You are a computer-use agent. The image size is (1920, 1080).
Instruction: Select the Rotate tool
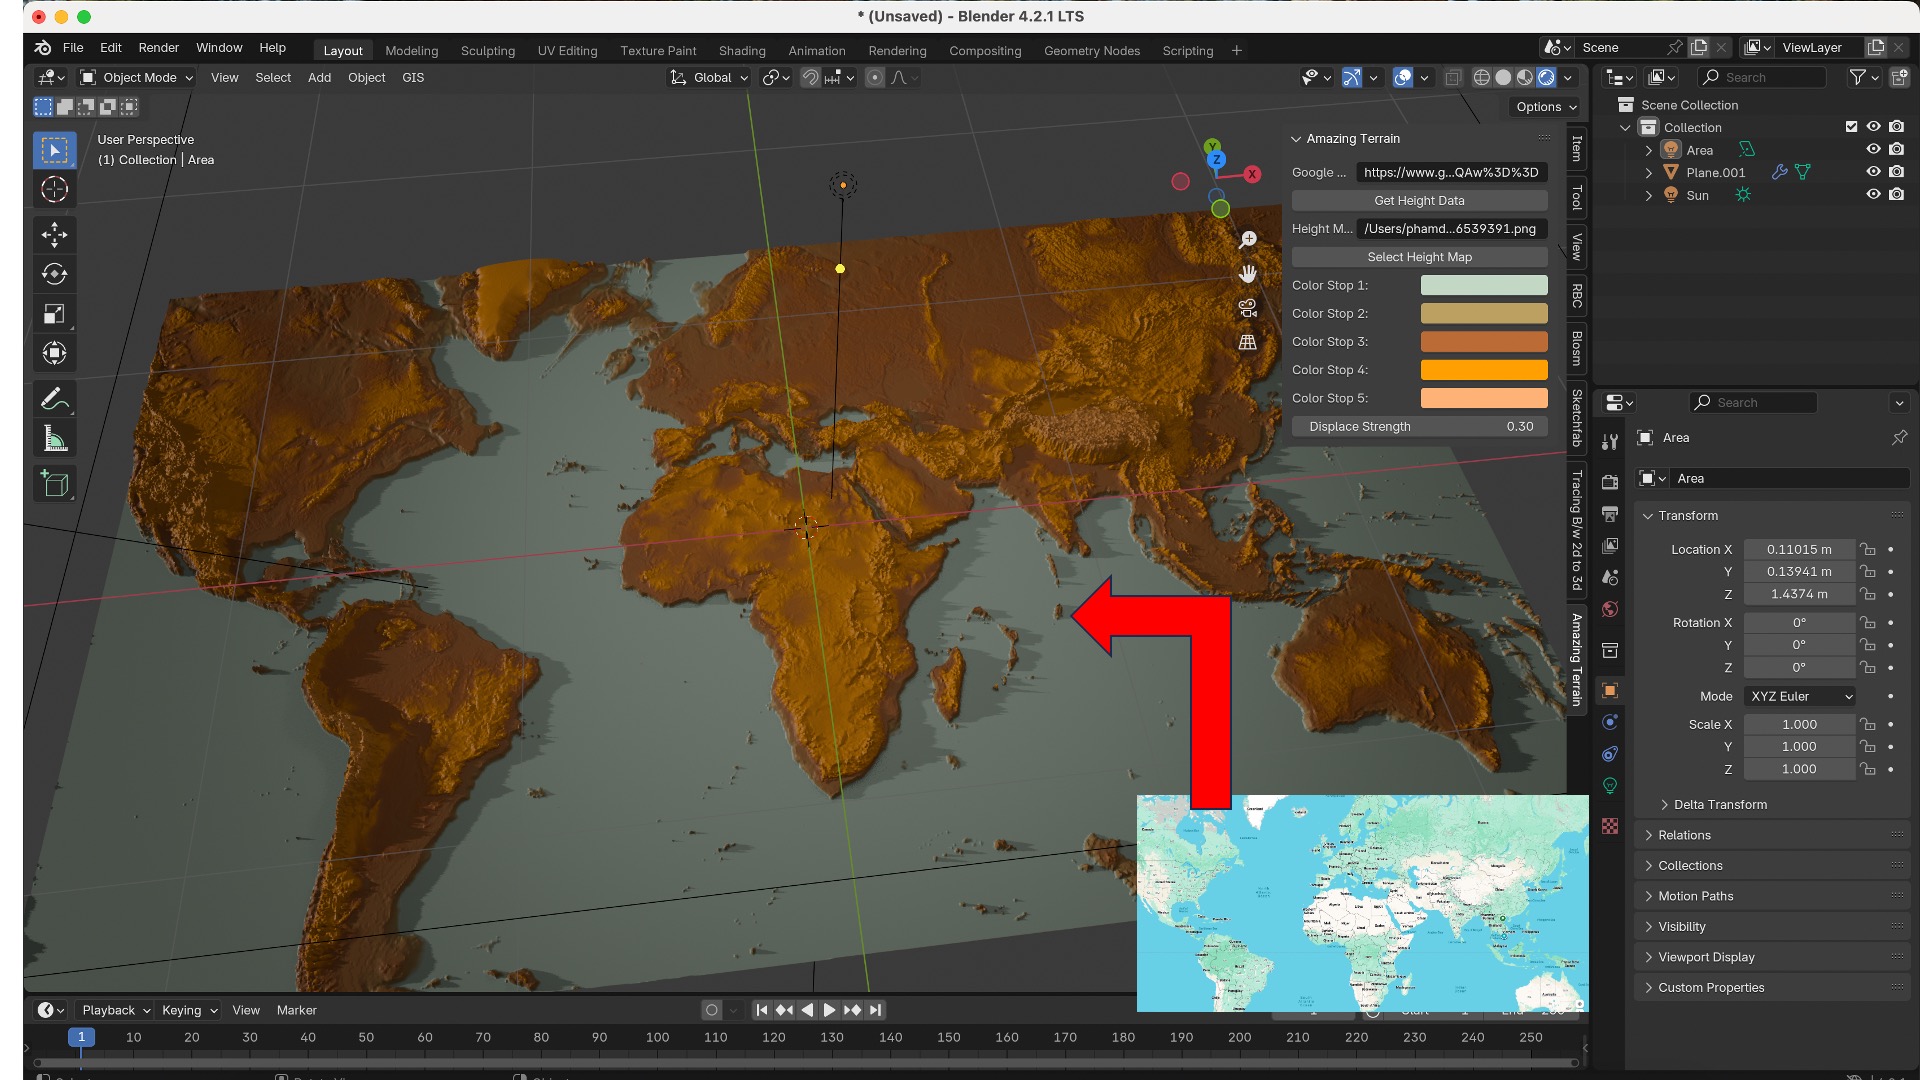pyautogui.click(x=54, y=274)
